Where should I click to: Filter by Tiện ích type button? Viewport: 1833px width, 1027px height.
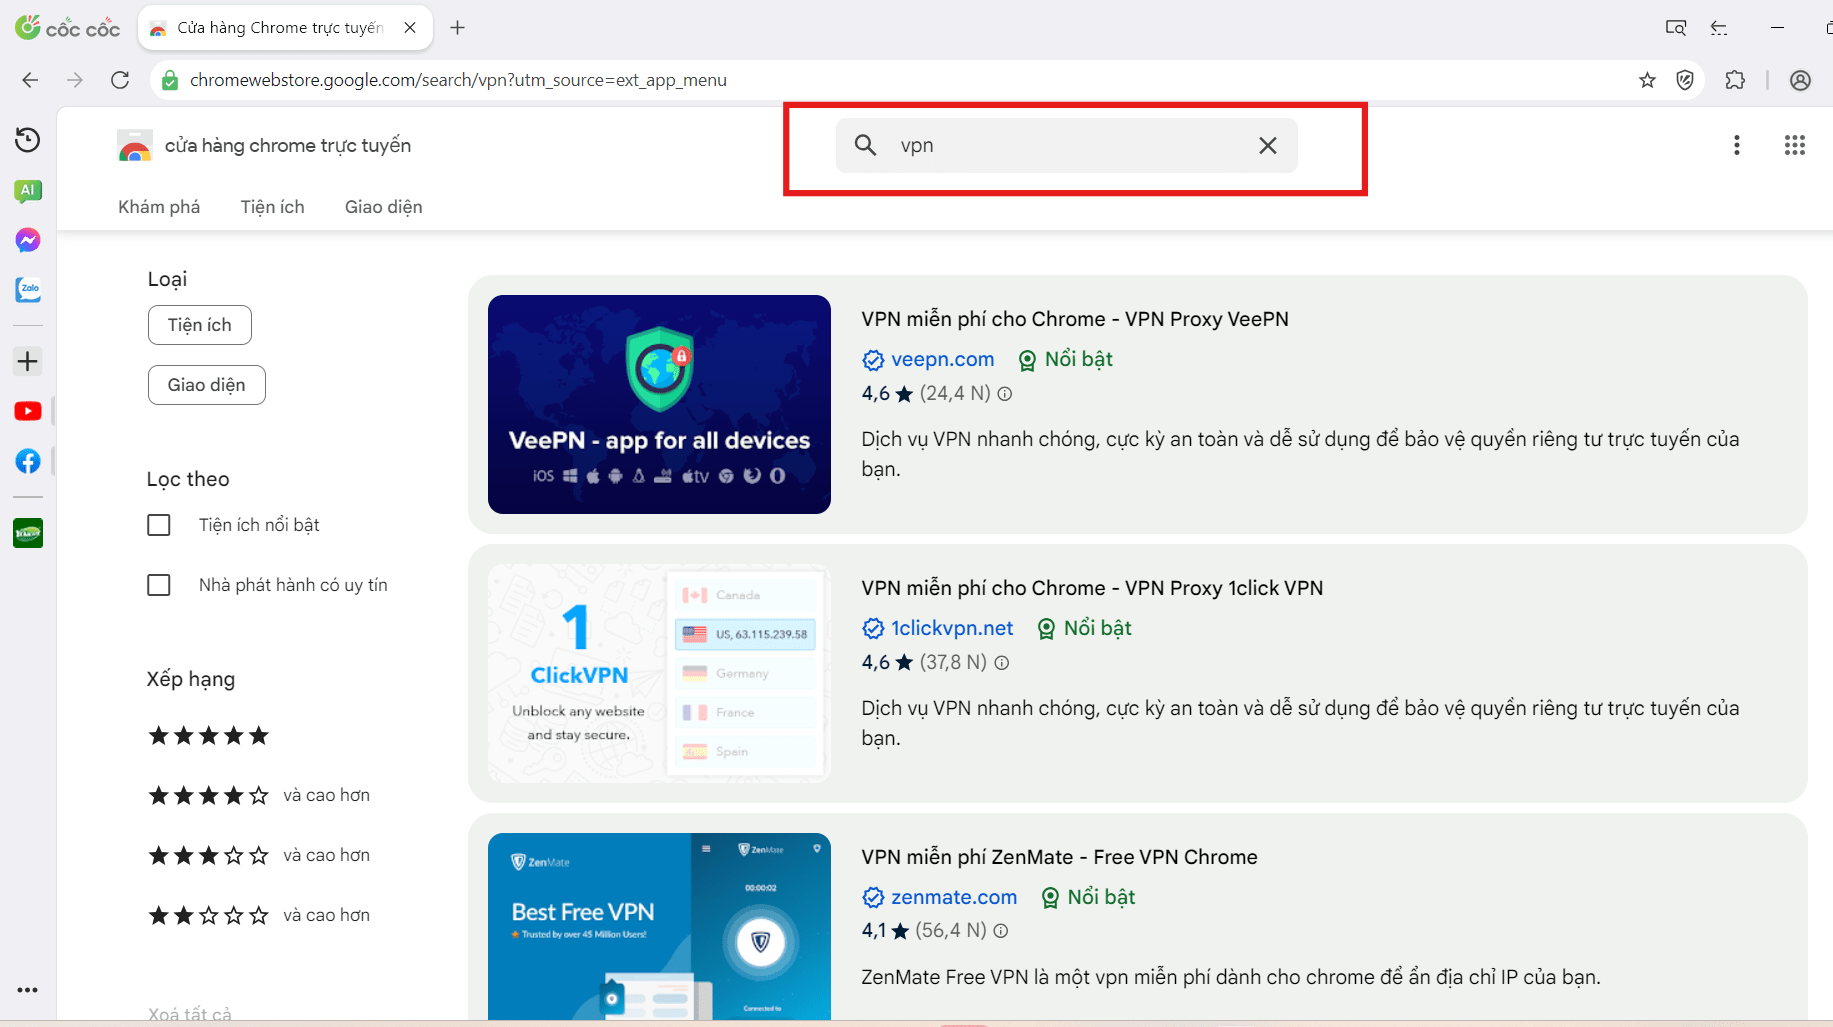(x=200, y=325)
